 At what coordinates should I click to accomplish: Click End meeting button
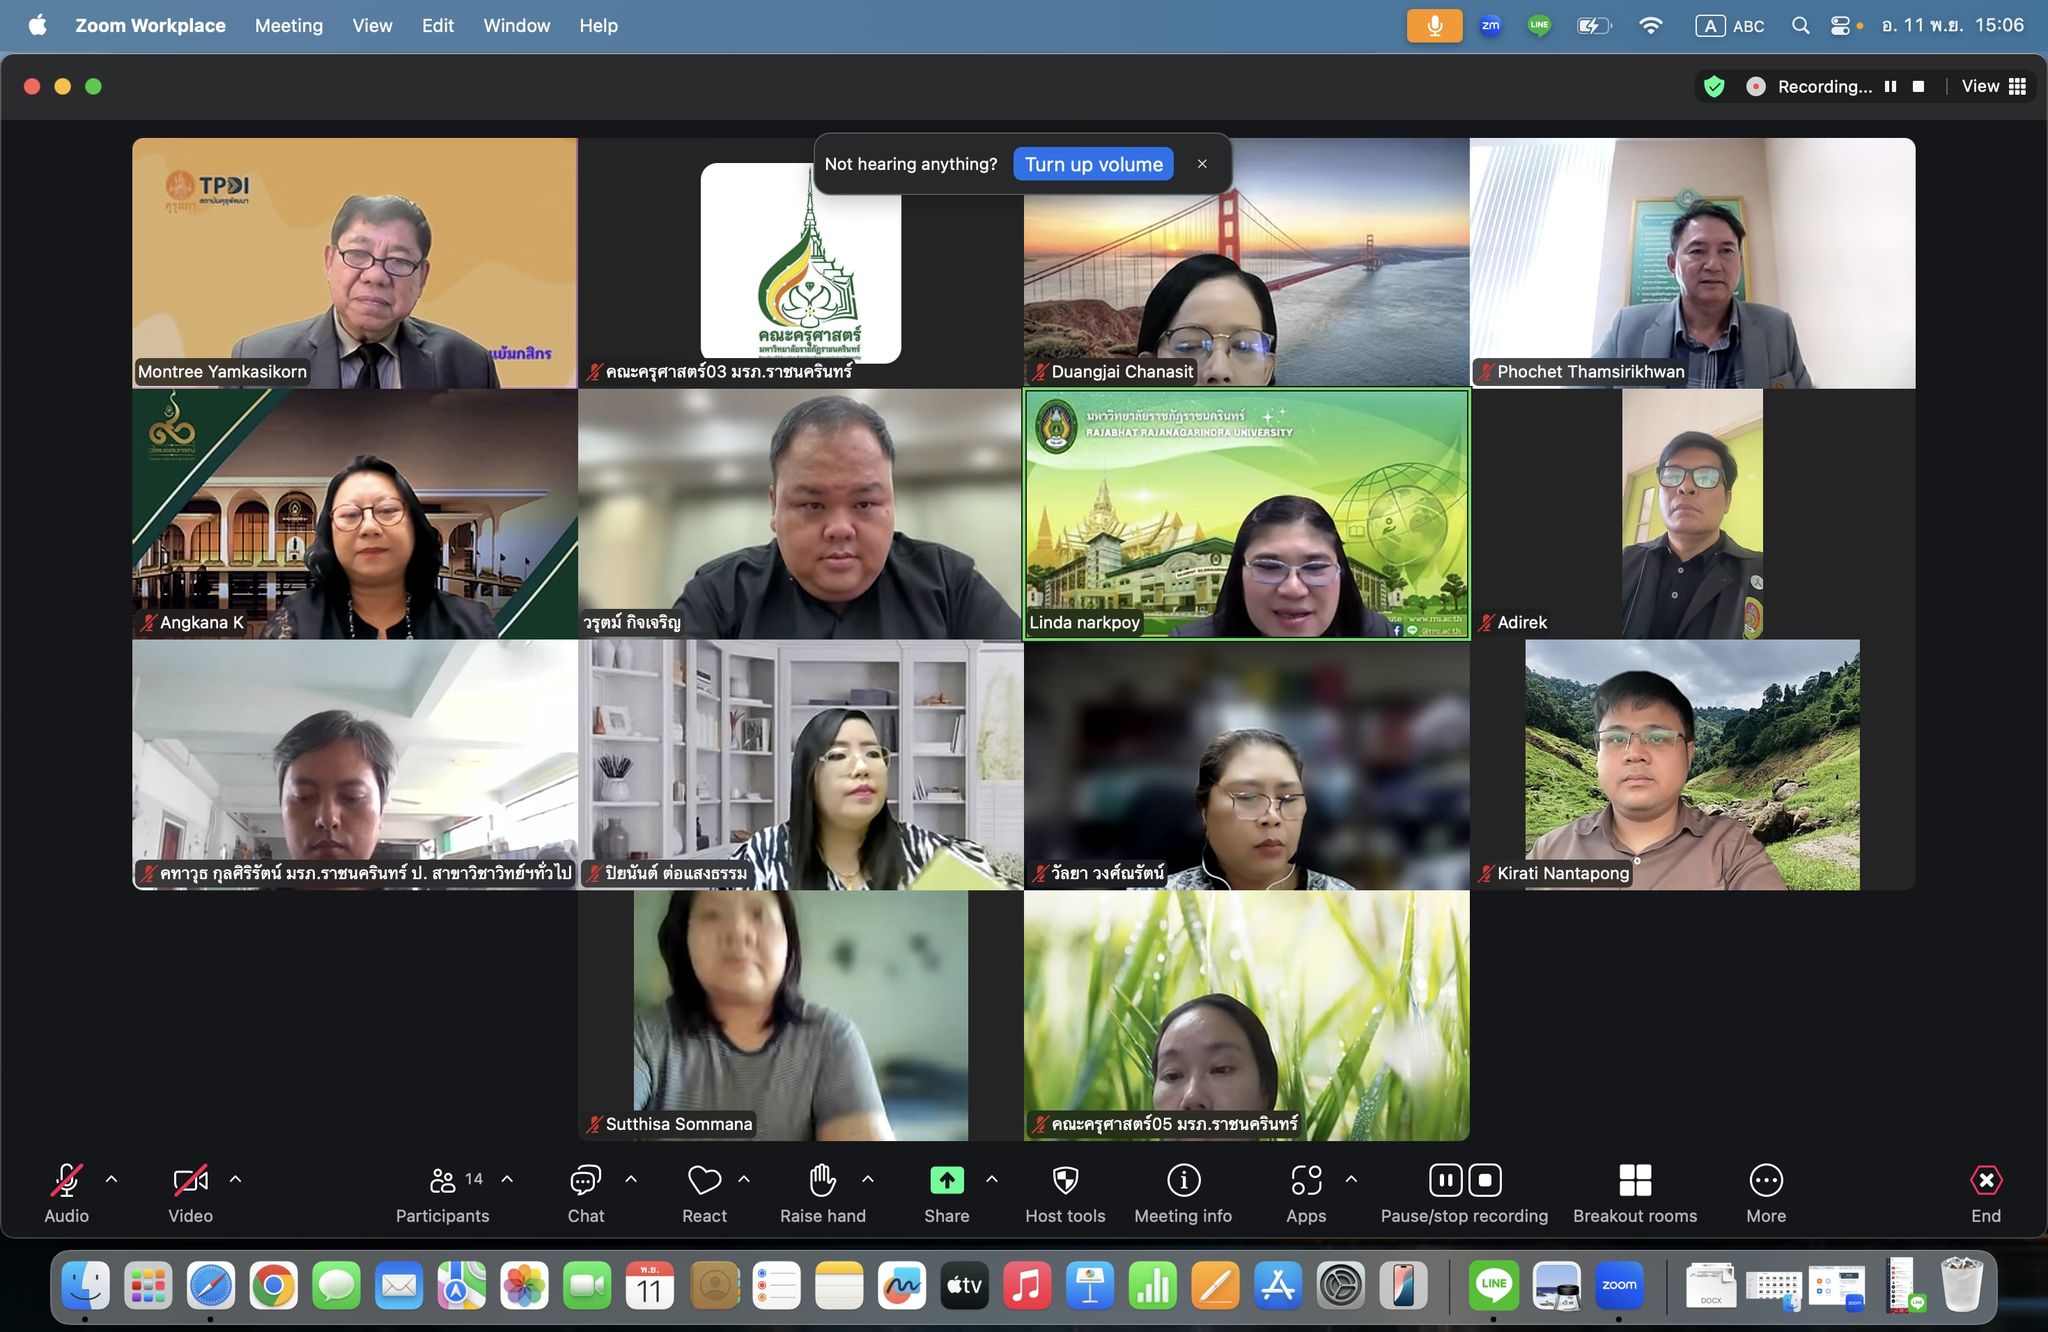tap(1985, 1182)
